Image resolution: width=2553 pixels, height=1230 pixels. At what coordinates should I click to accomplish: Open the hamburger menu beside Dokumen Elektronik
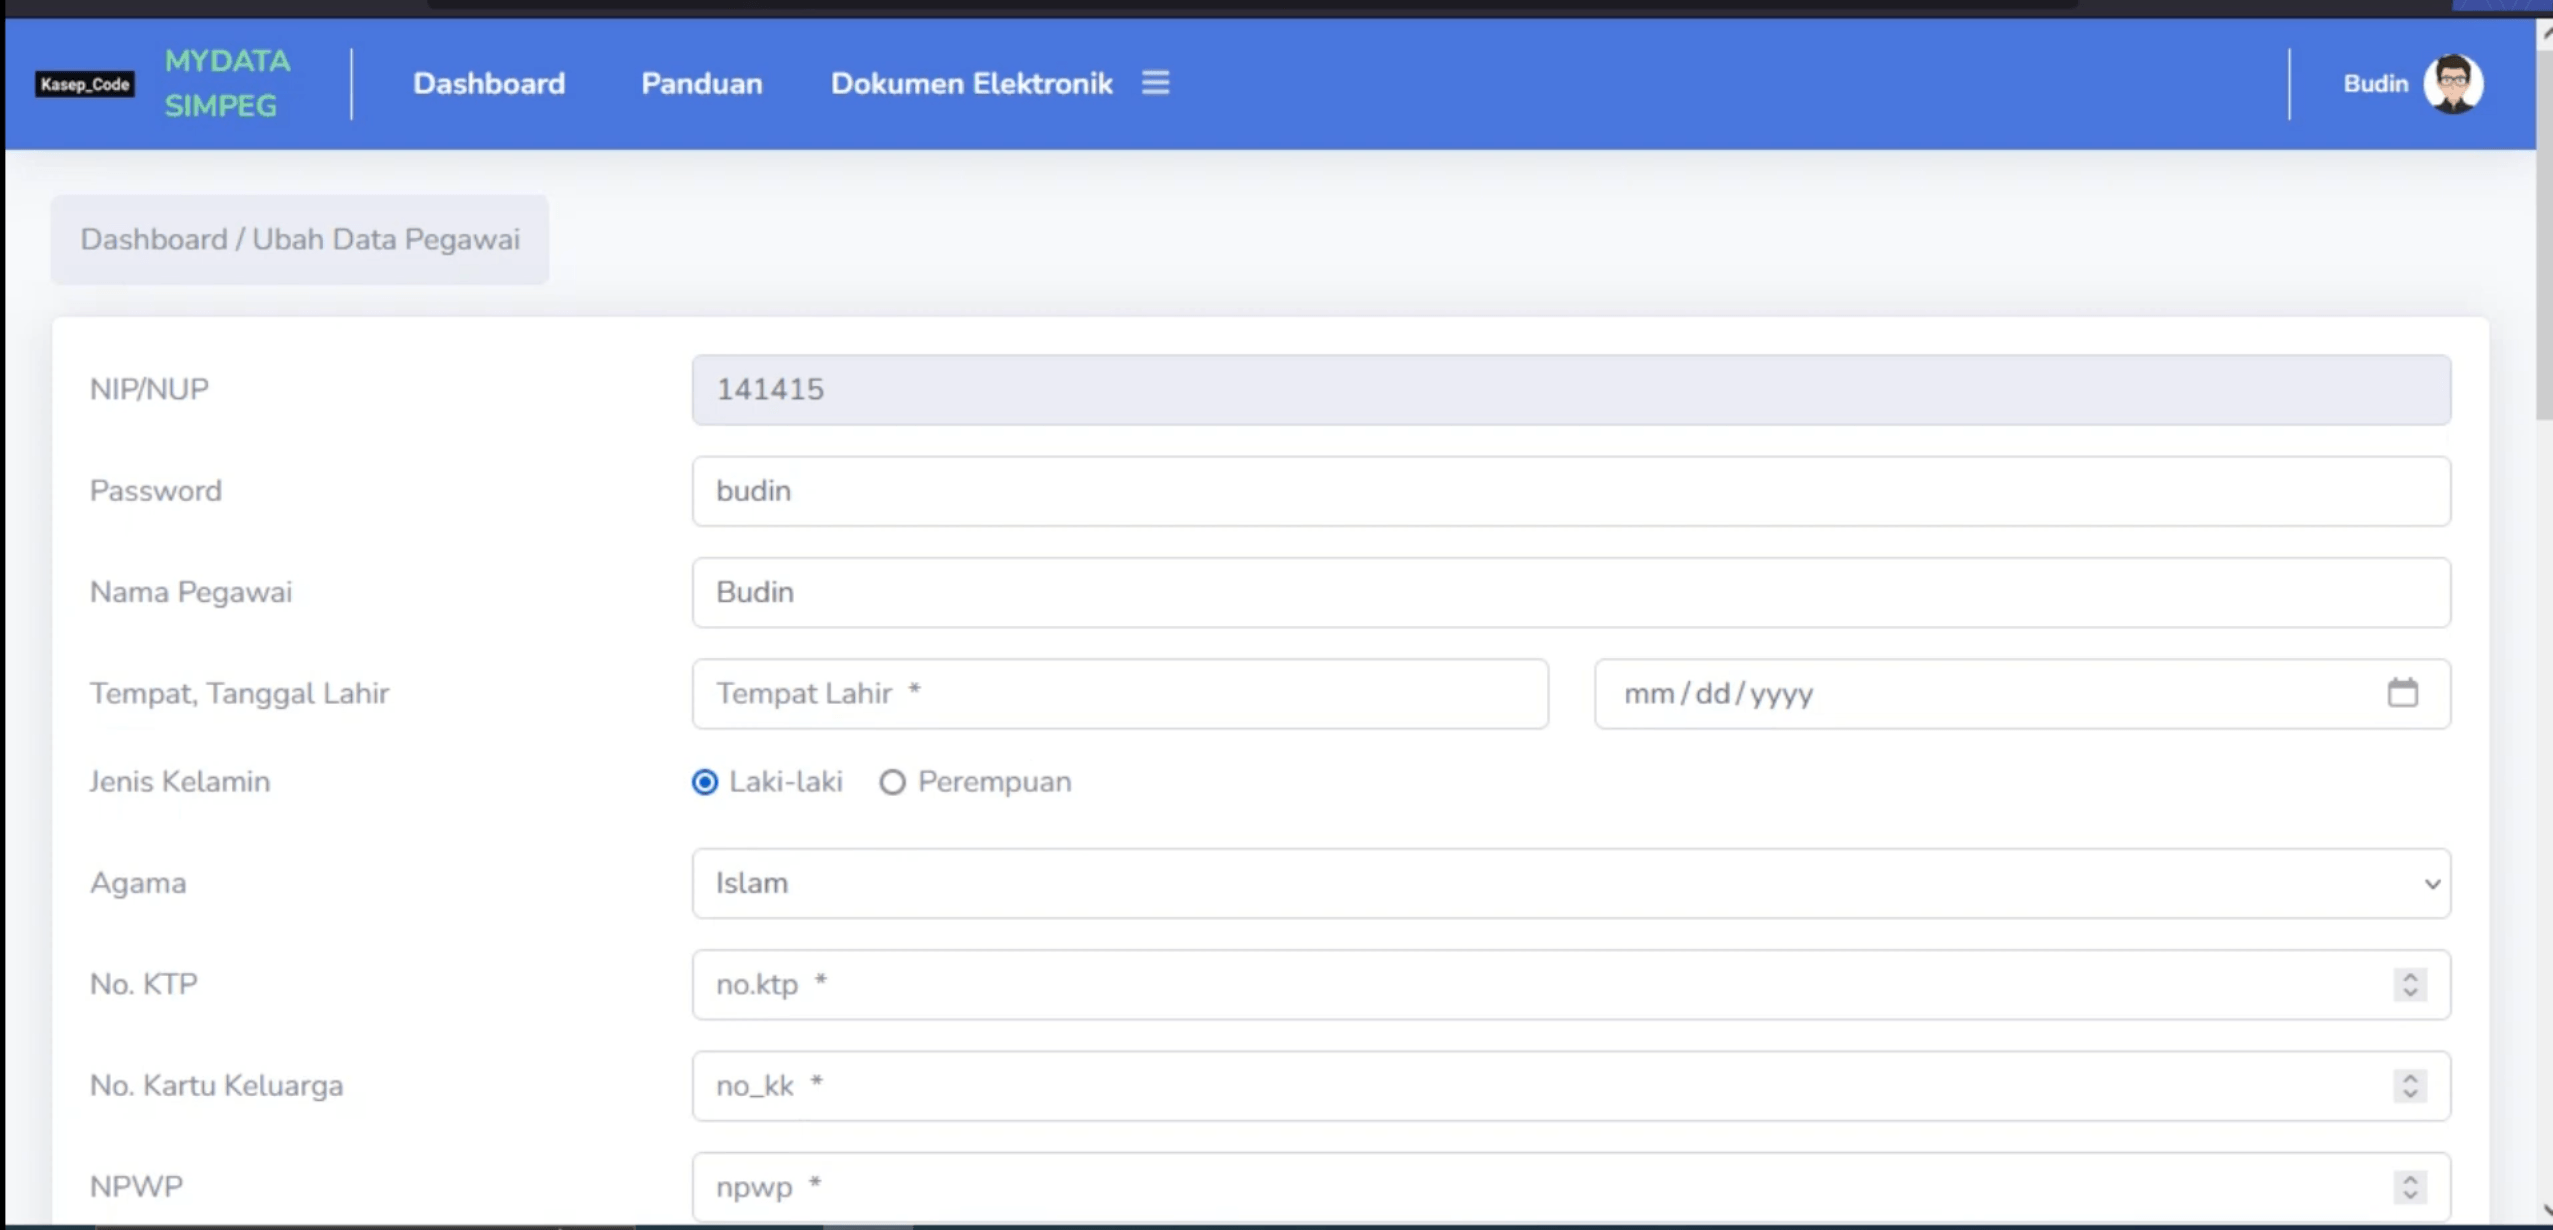pos(1155,83)
